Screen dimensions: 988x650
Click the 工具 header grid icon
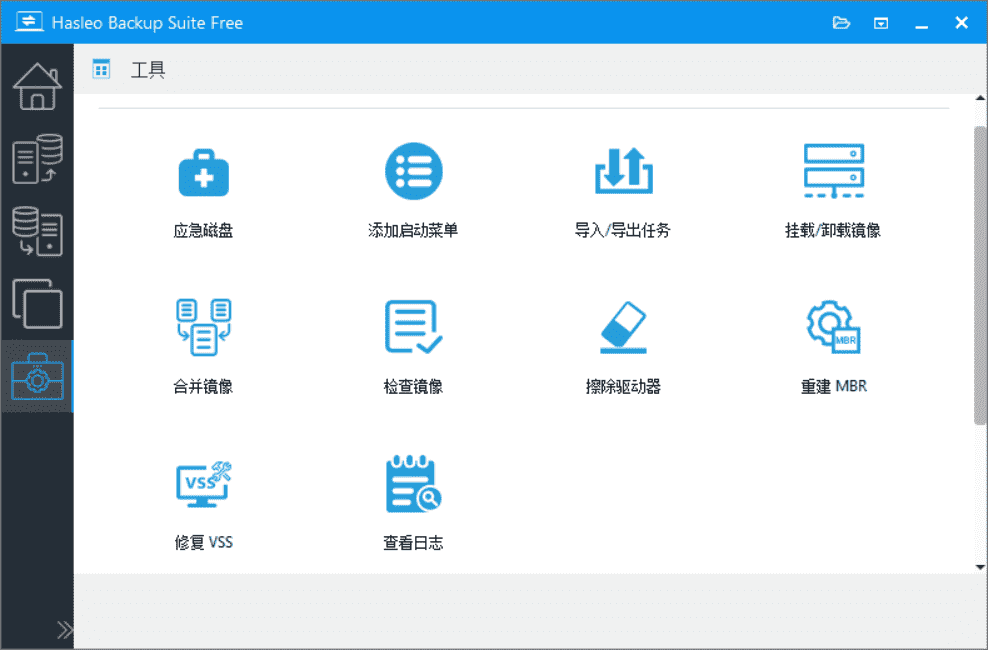(101, 69)
